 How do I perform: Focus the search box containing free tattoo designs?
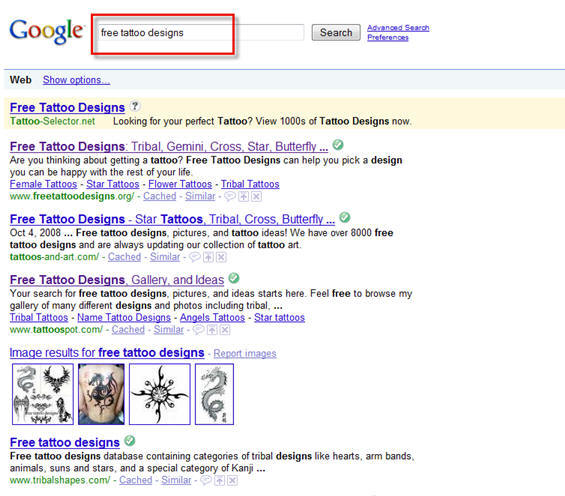pos(201,33)
